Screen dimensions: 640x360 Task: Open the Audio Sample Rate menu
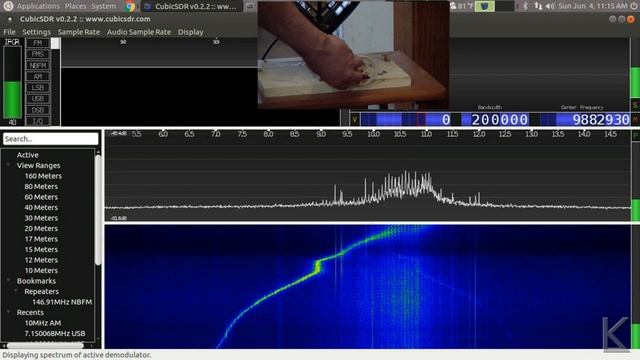pyautogui.click(x=139, y=32)
